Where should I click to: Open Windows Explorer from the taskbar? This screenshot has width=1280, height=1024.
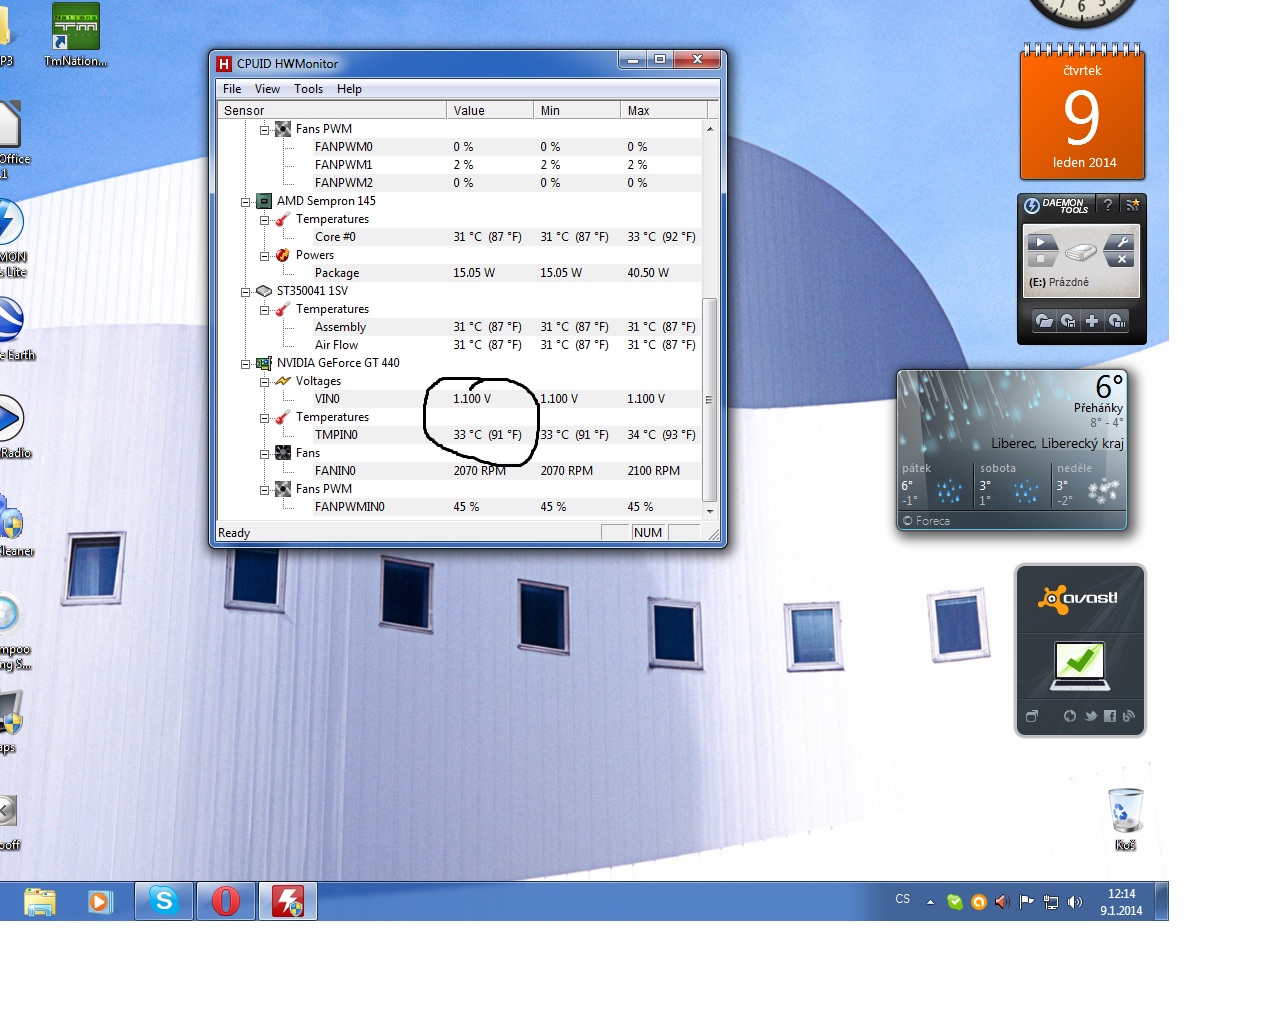point(40,901)
